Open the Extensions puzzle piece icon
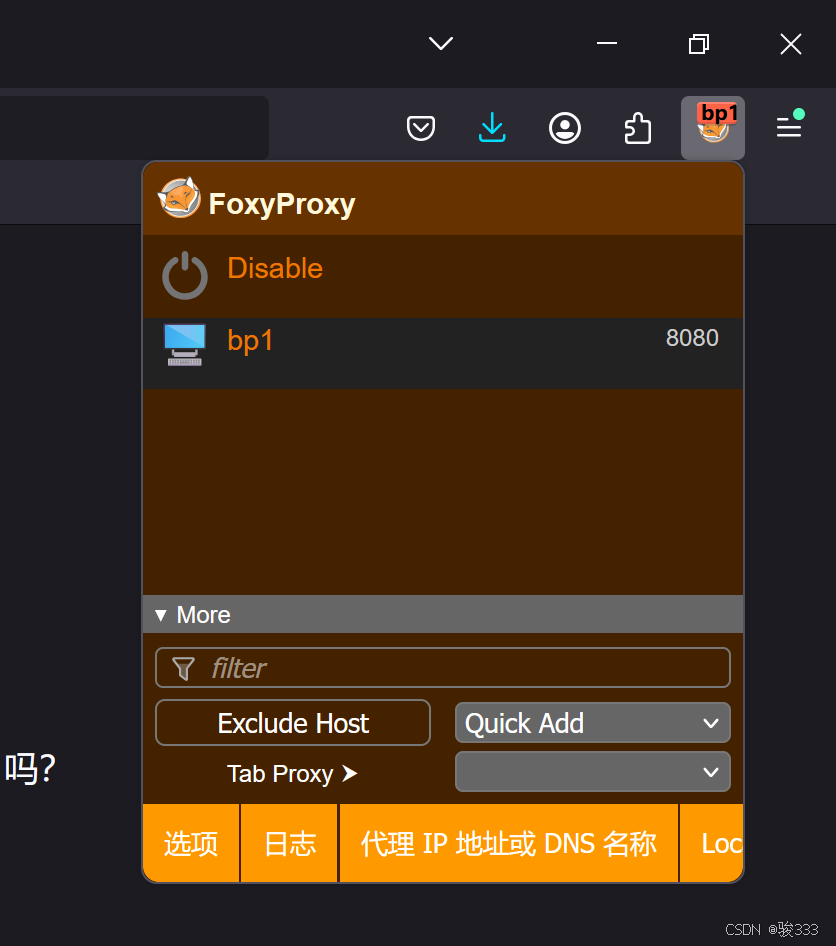 pyautogui.click(x=637, y=128)
